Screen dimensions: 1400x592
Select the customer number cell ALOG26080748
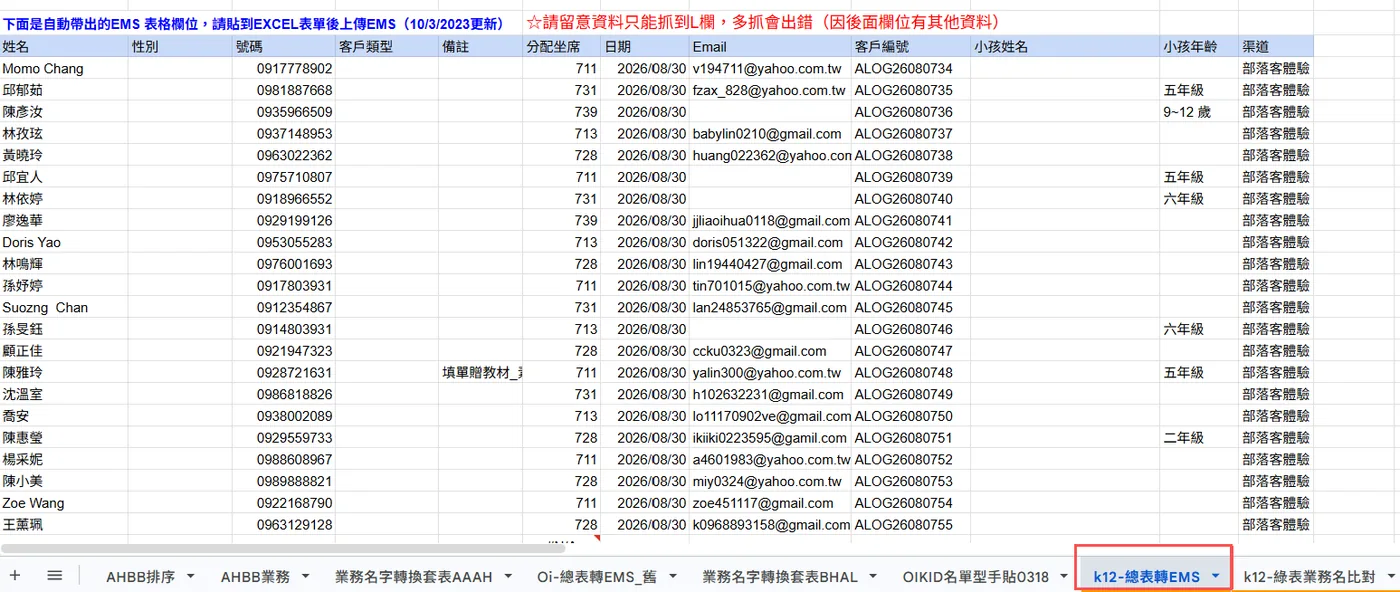(911, 373)
